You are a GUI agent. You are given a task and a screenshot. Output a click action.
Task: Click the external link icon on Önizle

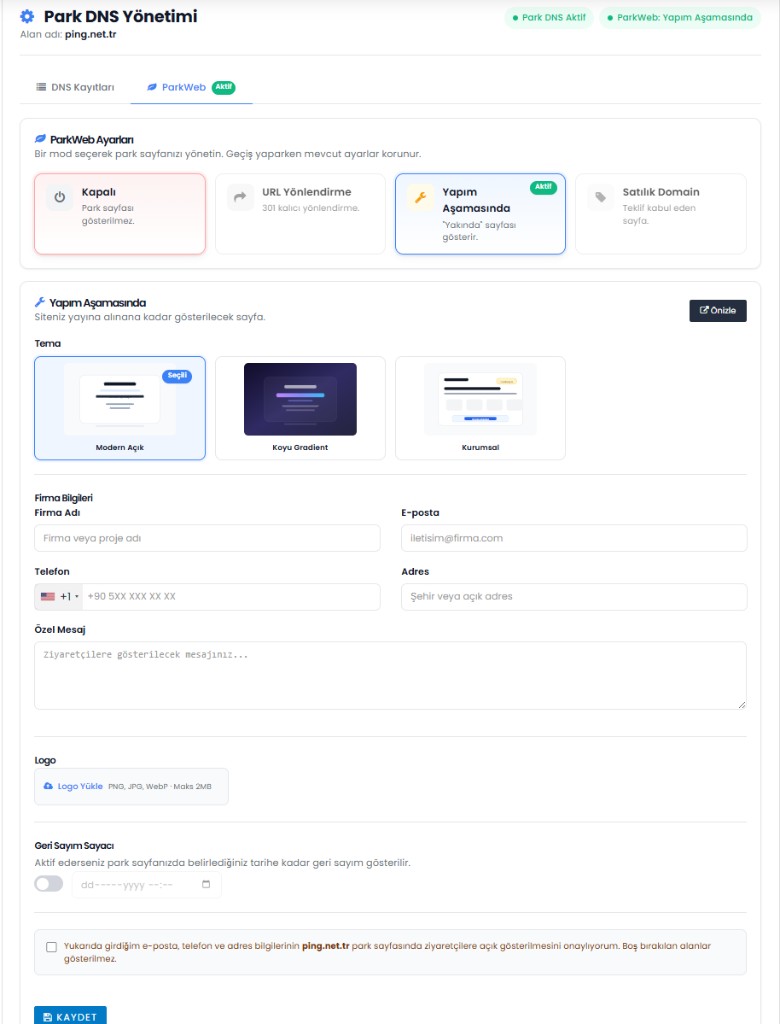(704, 310)
